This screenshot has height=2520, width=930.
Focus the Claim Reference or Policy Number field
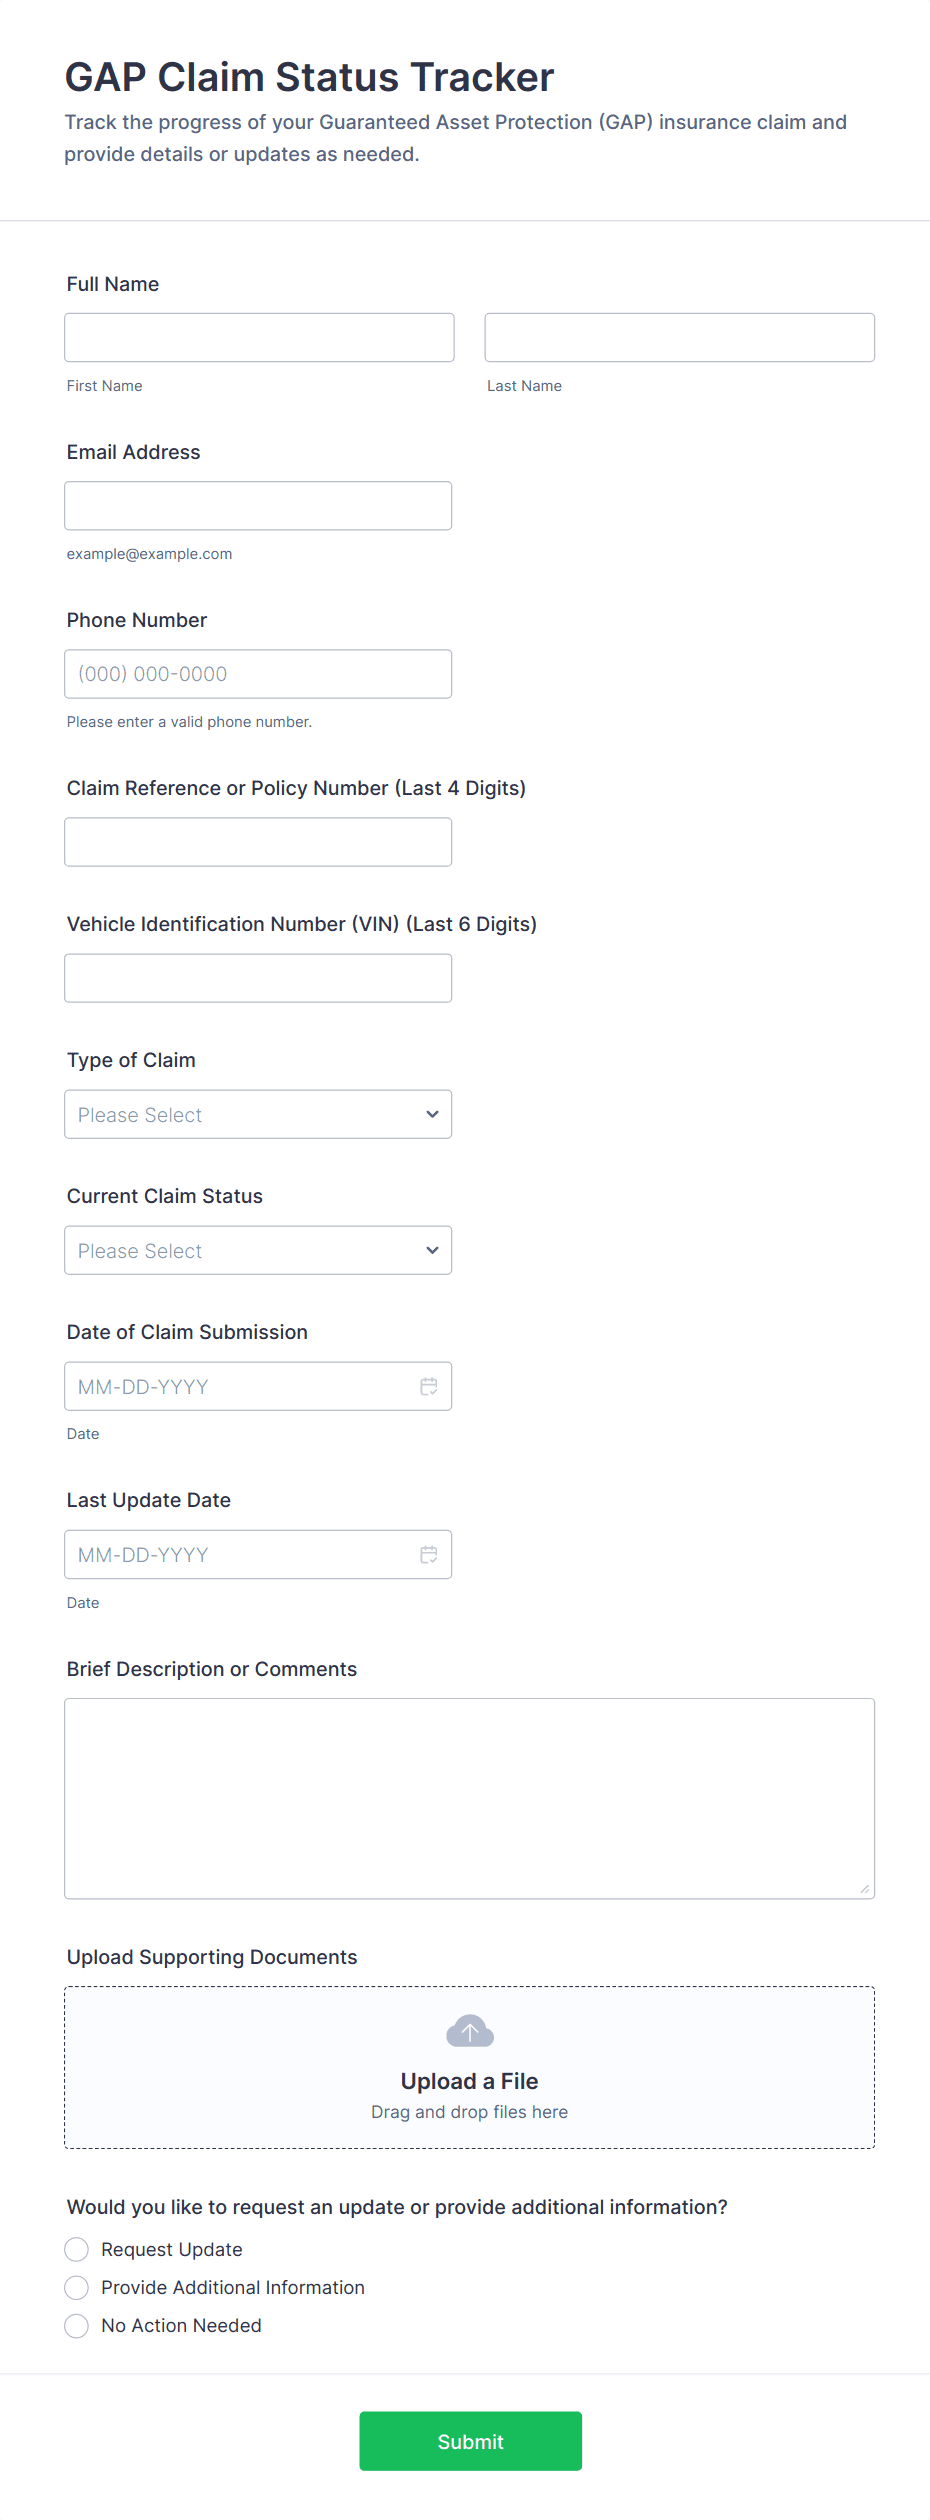pyautogui.click(x=258, y=841)
